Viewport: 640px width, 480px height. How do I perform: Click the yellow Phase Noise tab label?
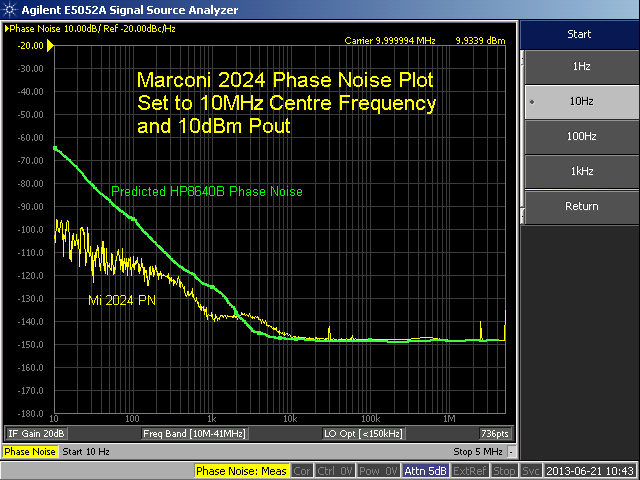point(30,452)
